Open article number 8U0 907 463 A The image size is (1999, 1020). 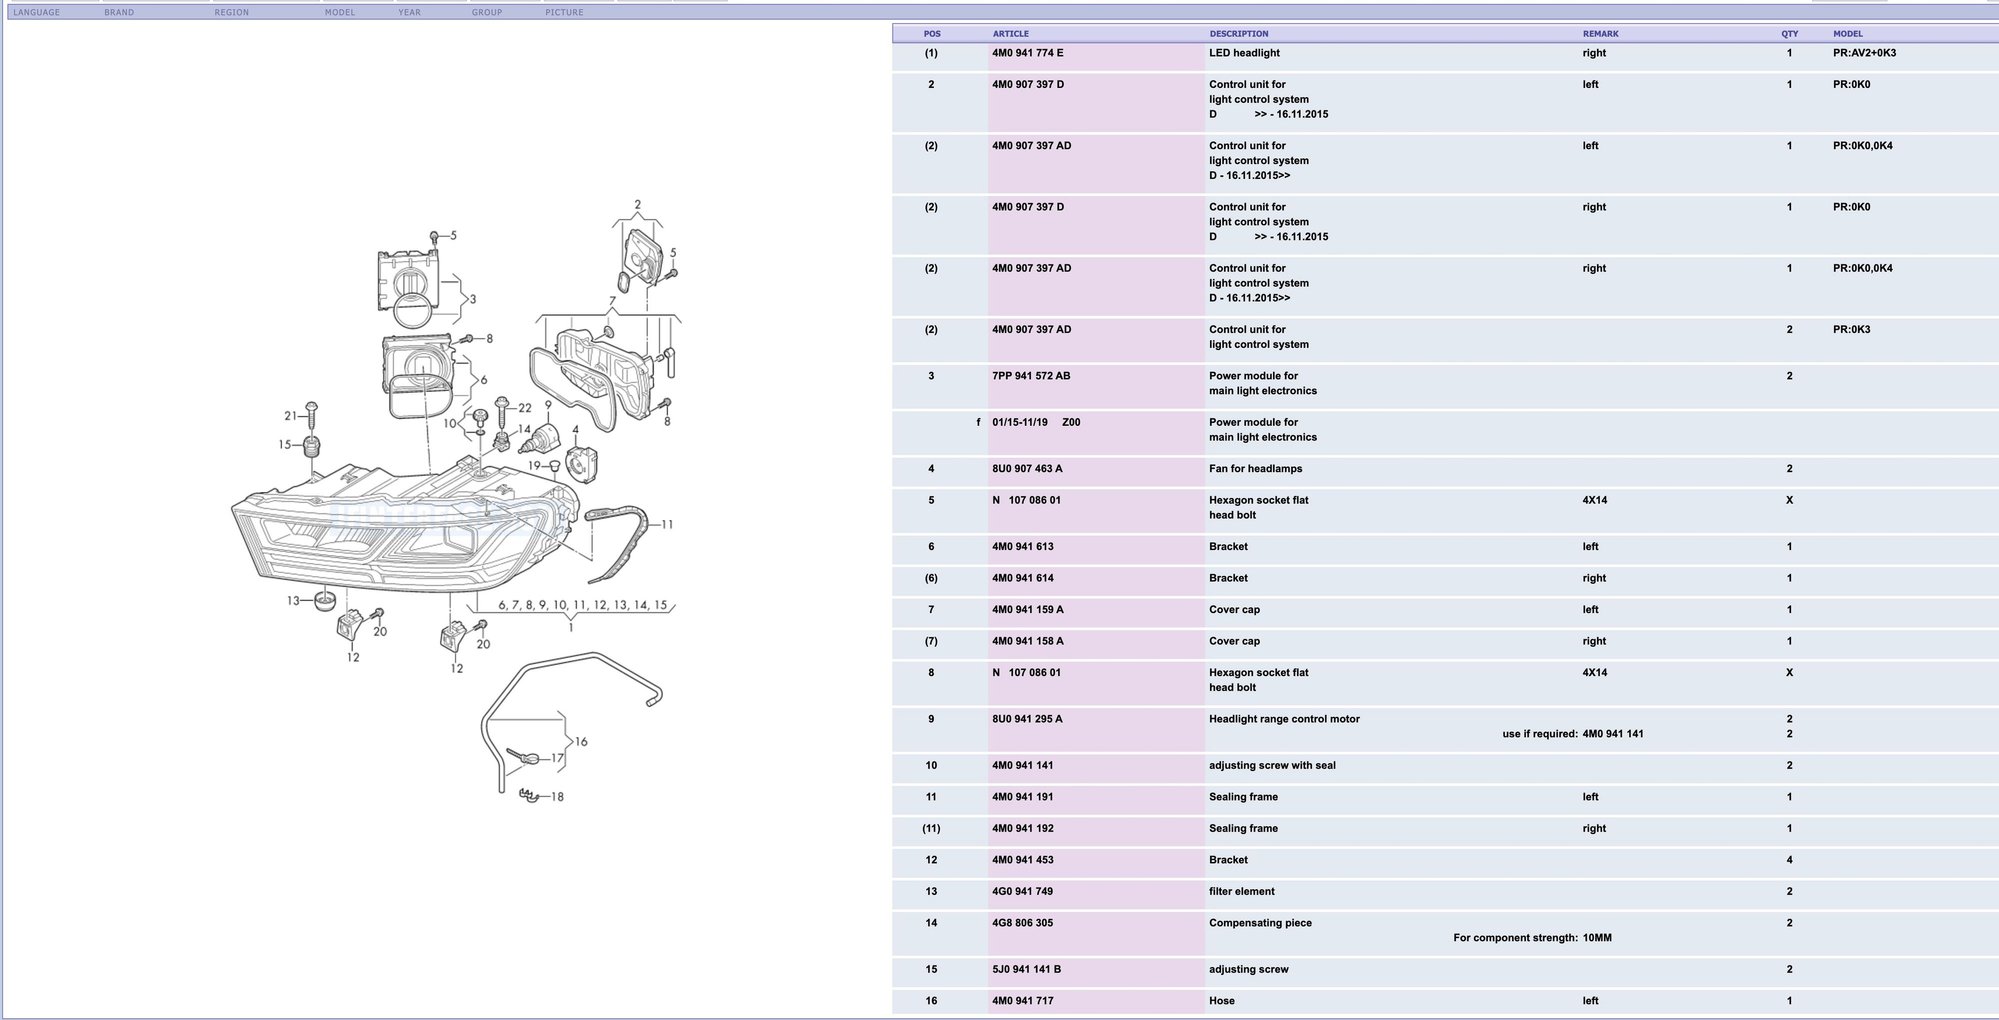(x=1027, y=469)
